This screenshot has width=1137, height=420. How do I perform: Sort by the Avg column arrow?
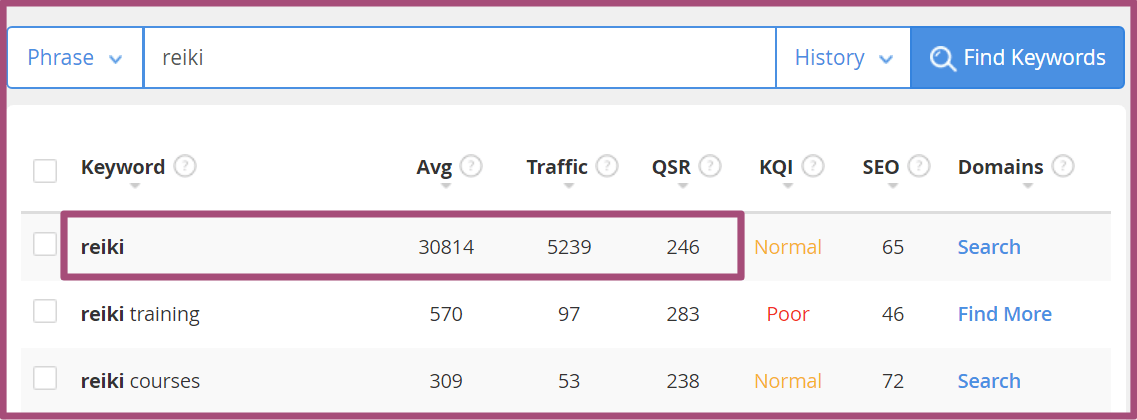click(445, 186)
